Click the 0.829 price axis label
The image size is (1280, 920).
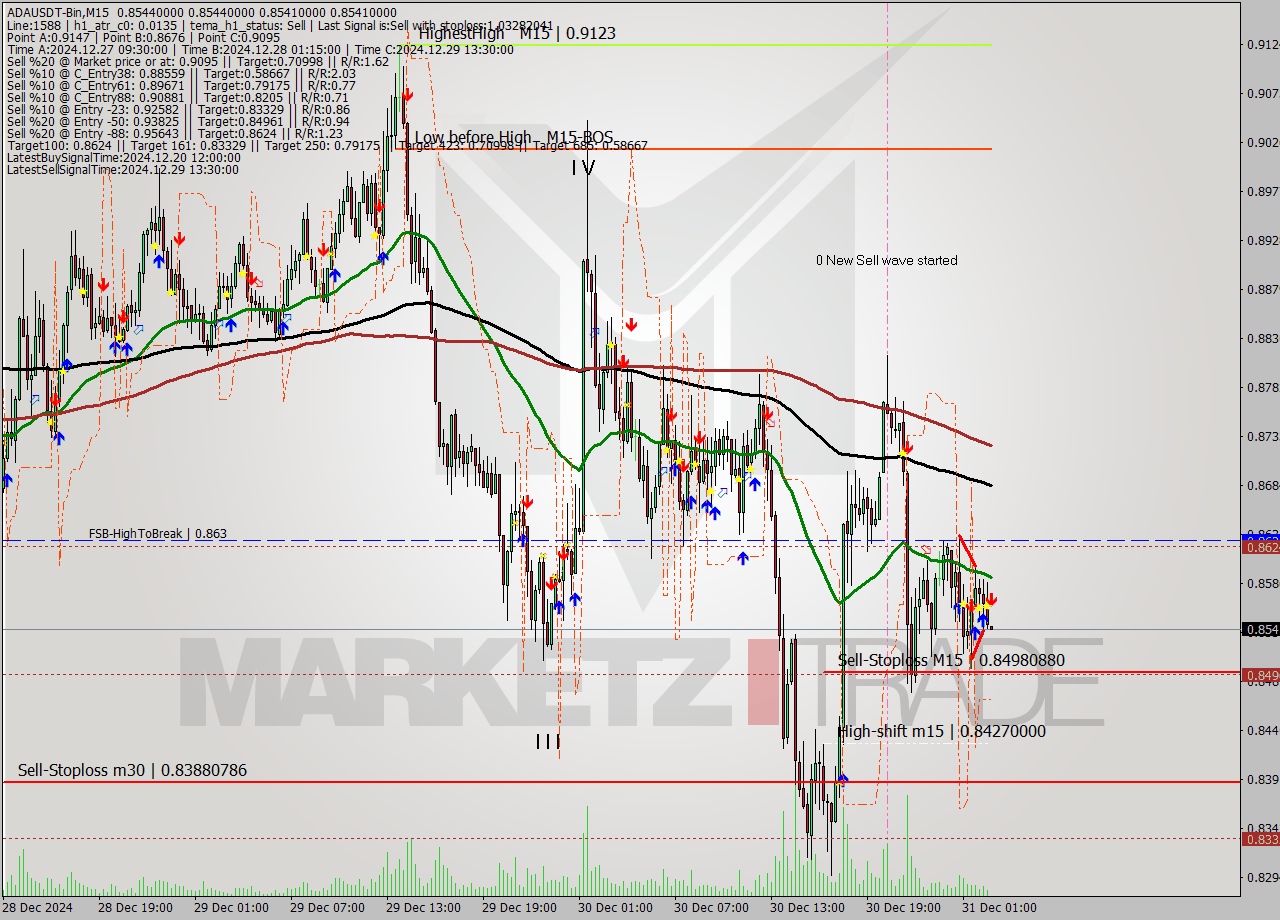click(x=1261, y=877)
